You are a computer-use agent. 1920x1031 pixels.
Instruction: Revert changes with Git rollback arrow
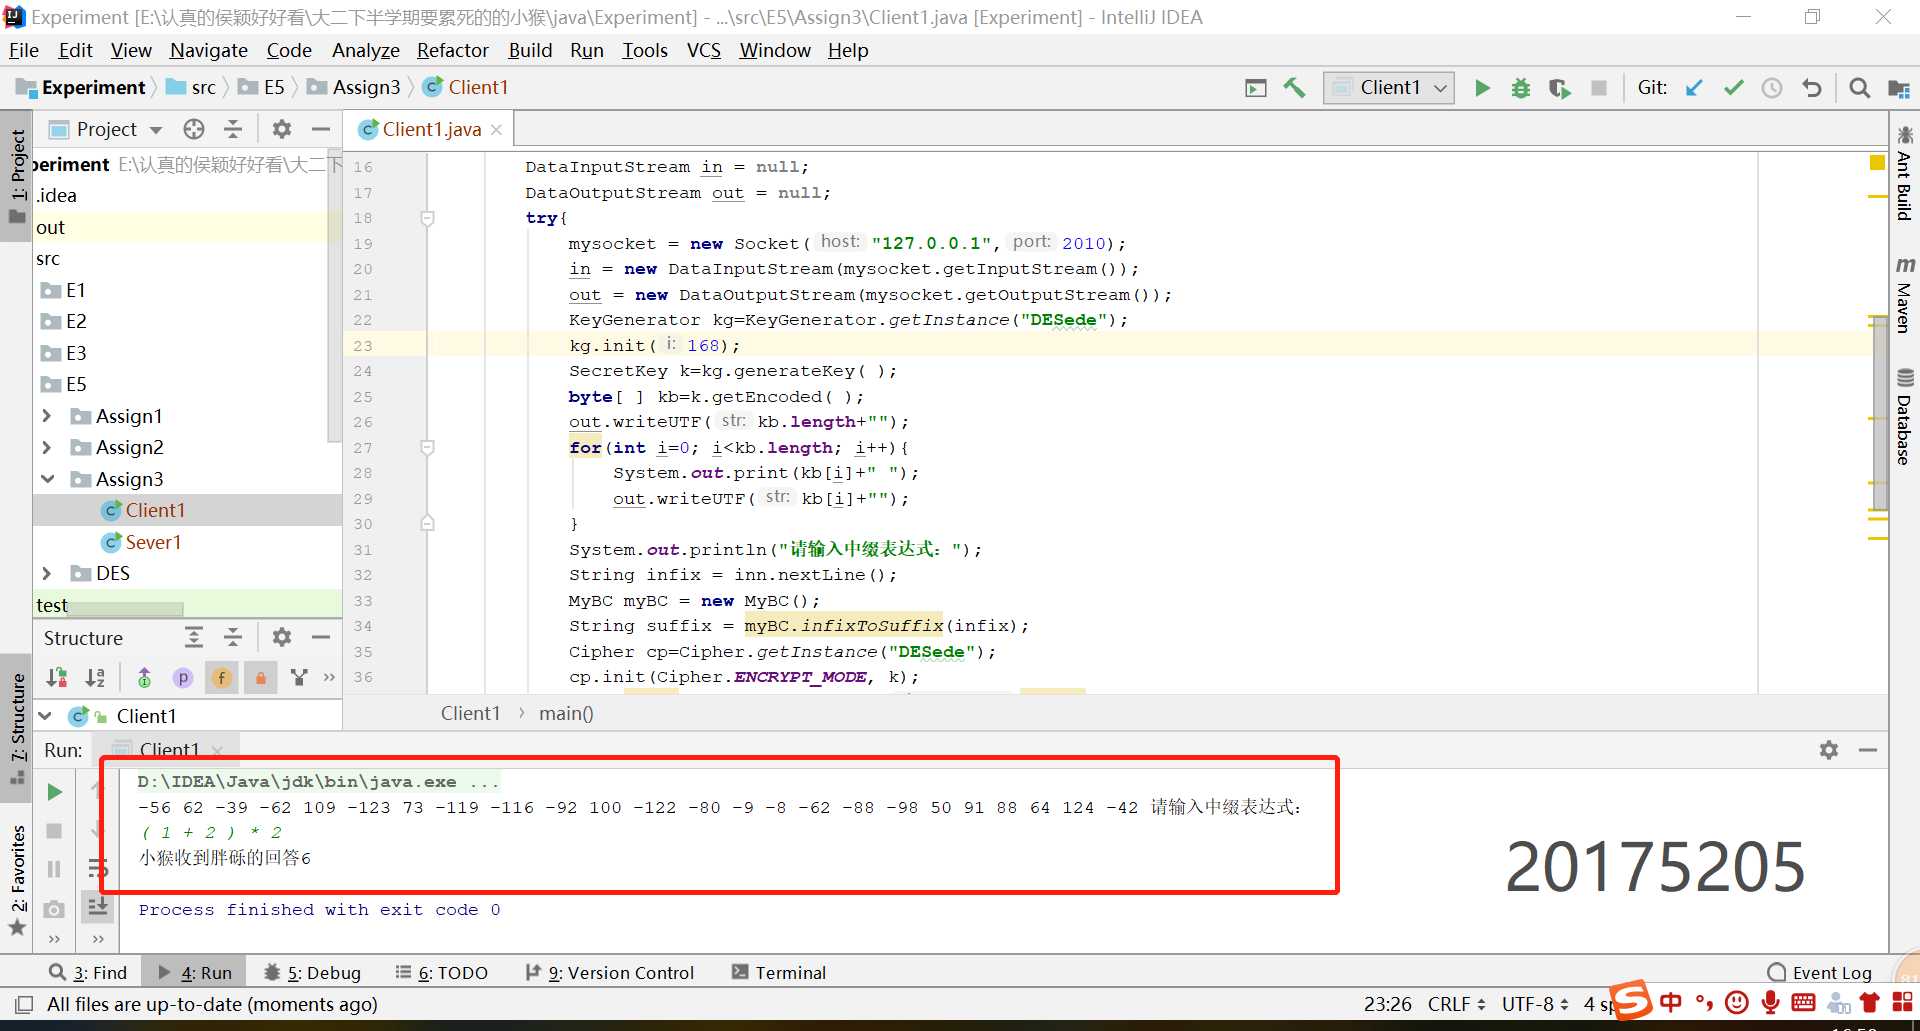pos(1811,88)
